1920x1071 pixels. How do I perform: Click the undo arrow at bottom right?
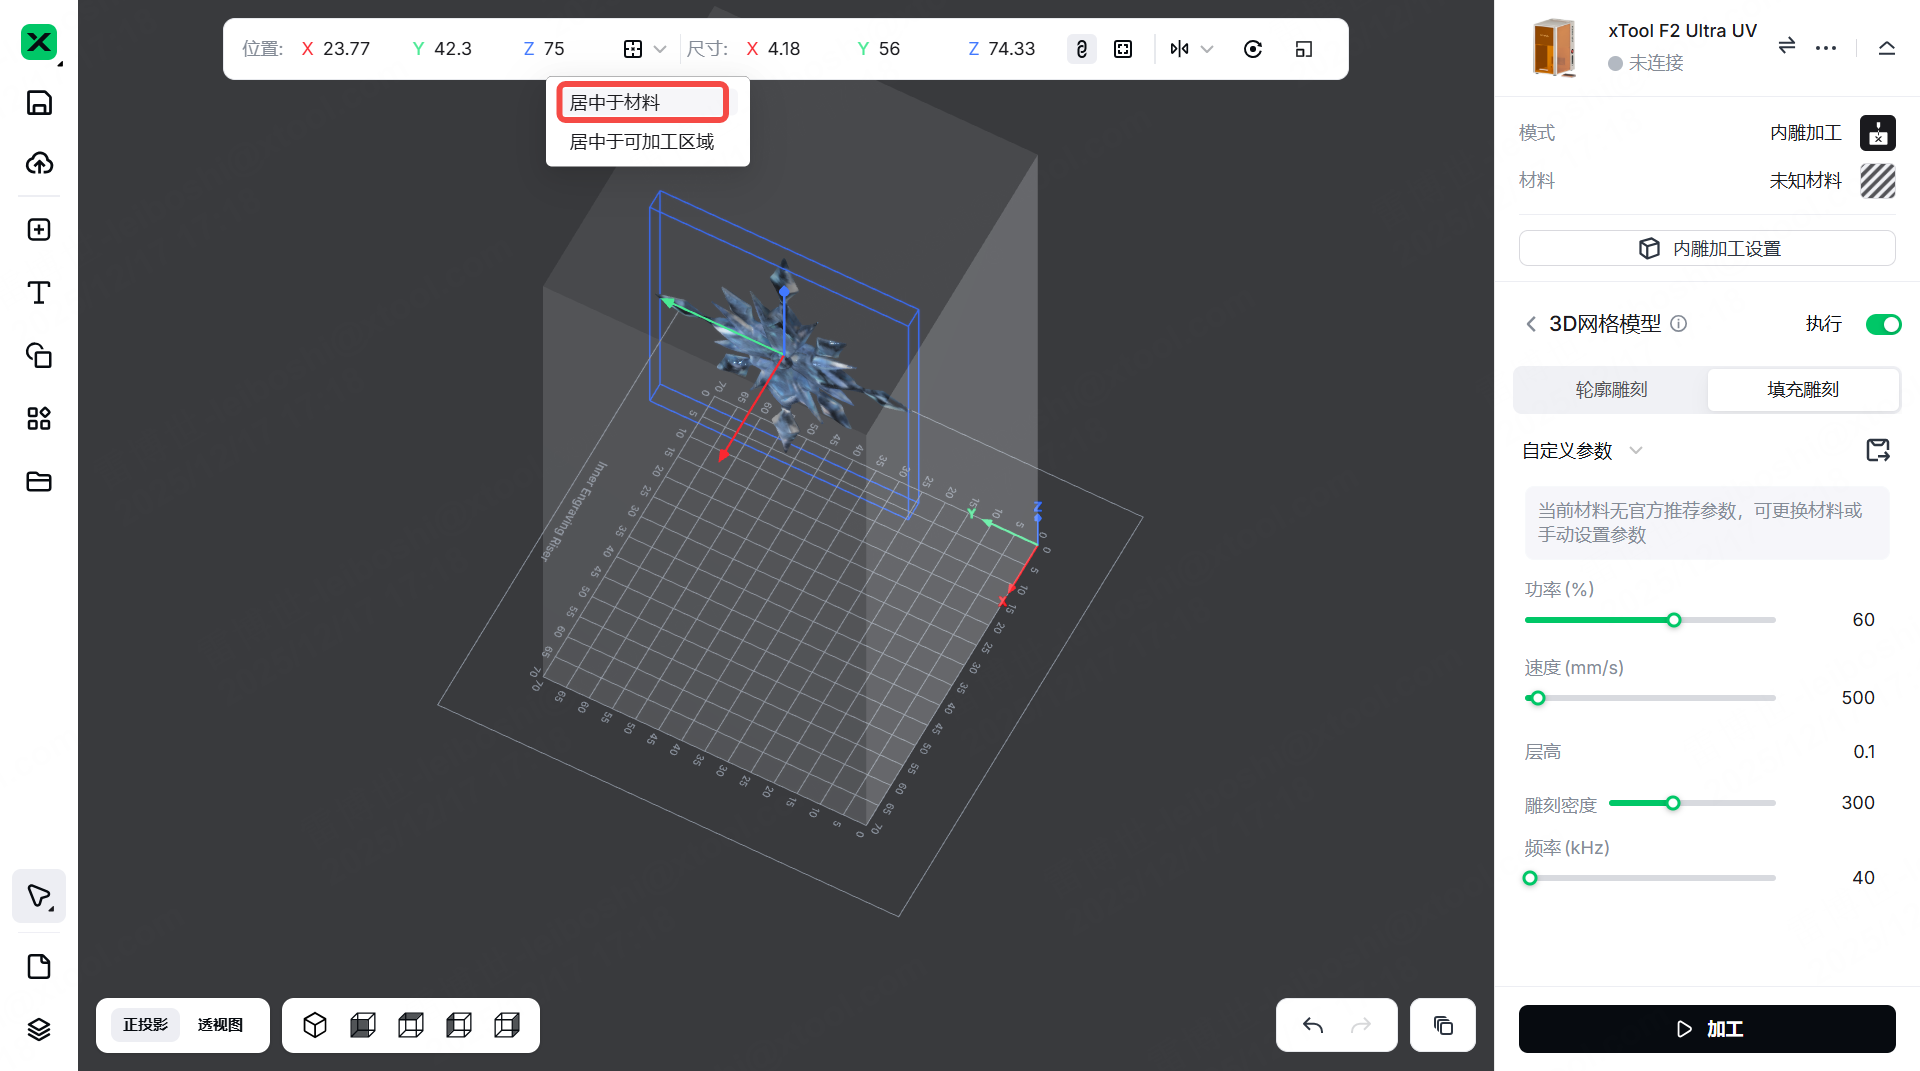[x=1312, y=1025]
